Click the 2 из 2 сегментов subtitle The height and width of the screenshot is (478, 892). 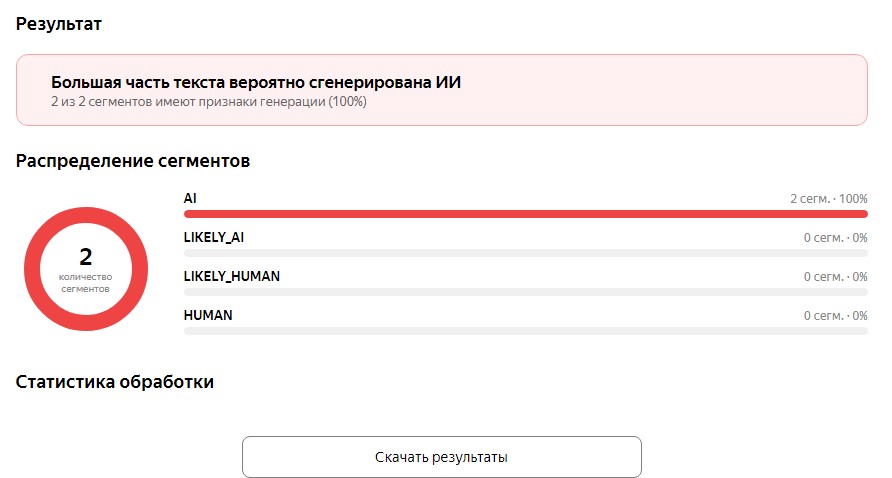point(209,102)
